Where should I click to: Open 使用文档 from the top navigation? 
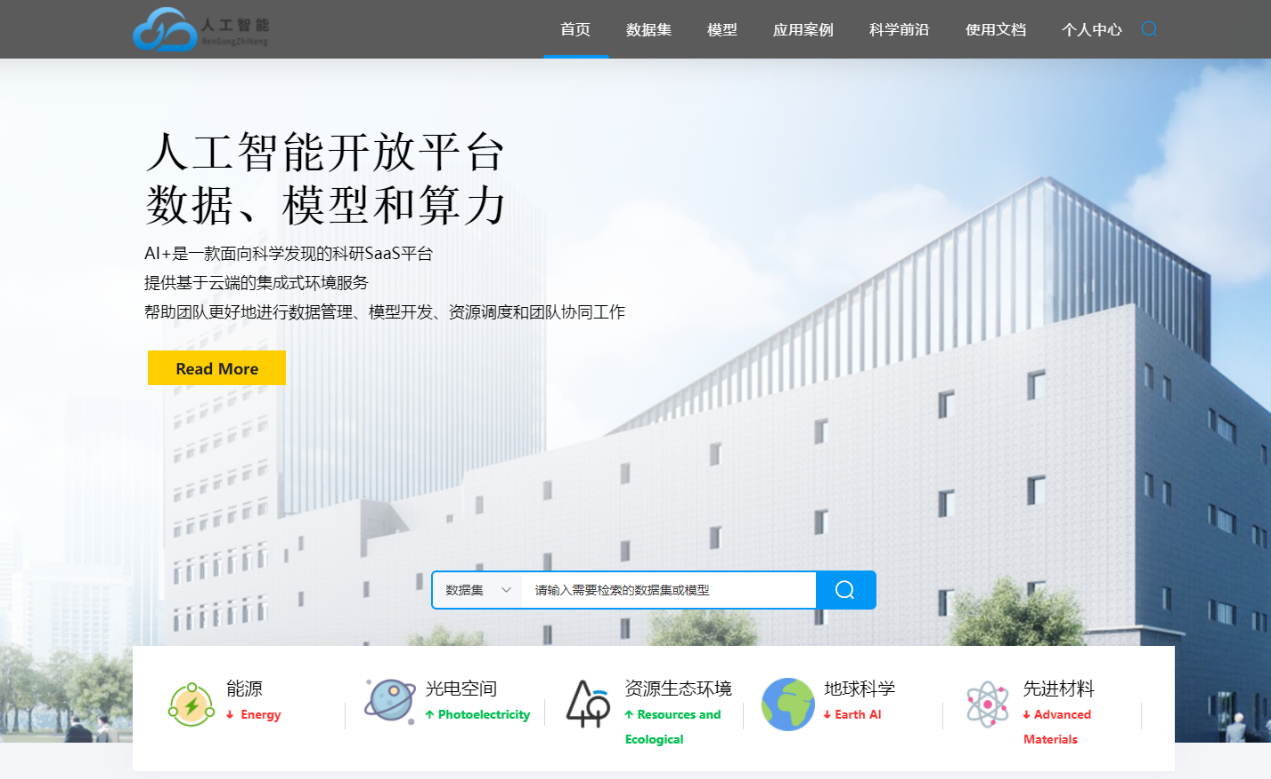coord(995,29)
